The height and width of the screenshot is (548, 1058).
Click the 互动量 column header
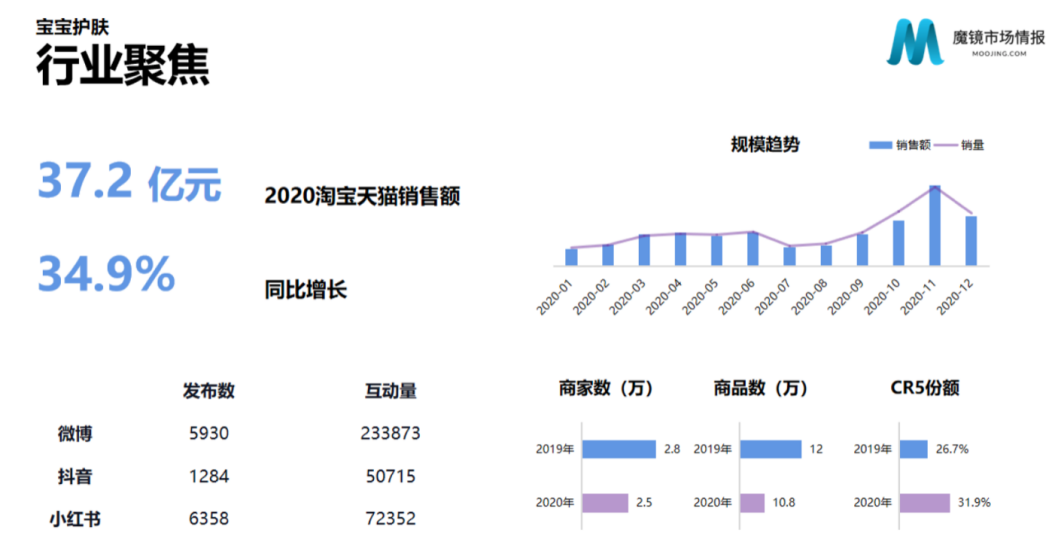pos(391,391)
